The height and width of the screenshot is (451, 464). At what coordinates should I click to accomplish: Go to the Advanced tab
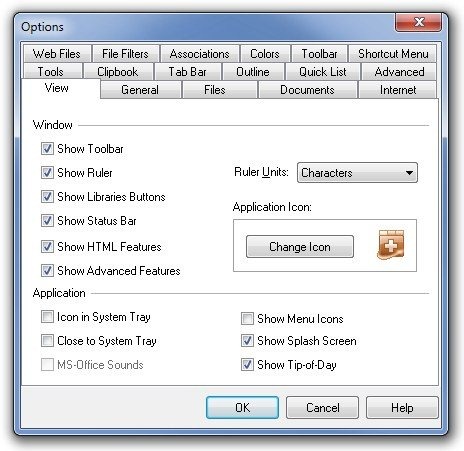click(399, 72)
